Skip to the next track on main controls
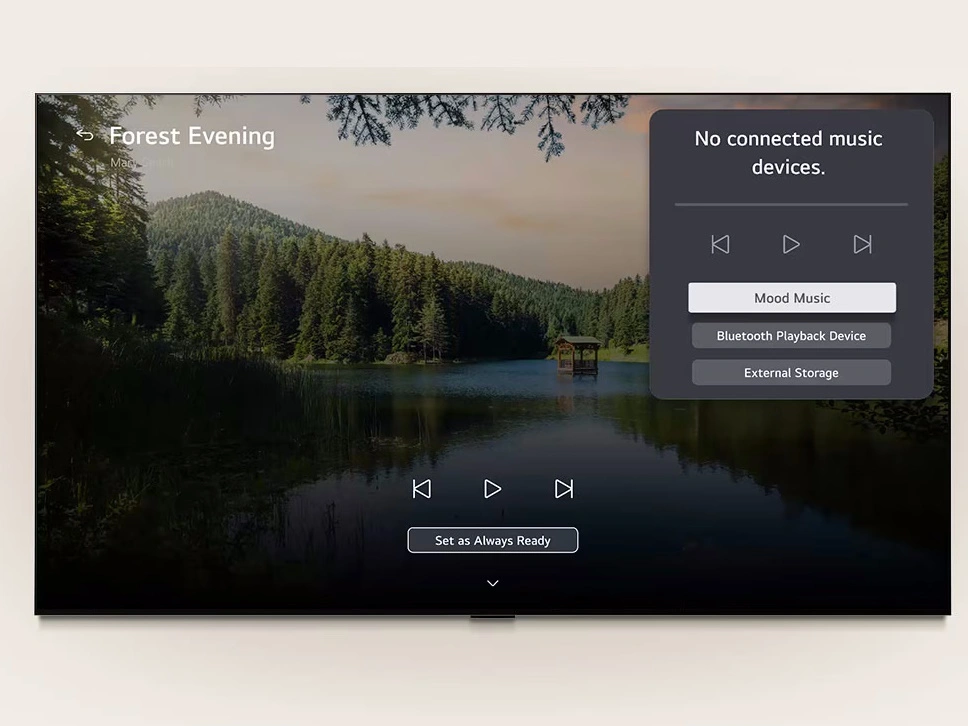Viewport: 968px width, 726px height. coord(563,488)
